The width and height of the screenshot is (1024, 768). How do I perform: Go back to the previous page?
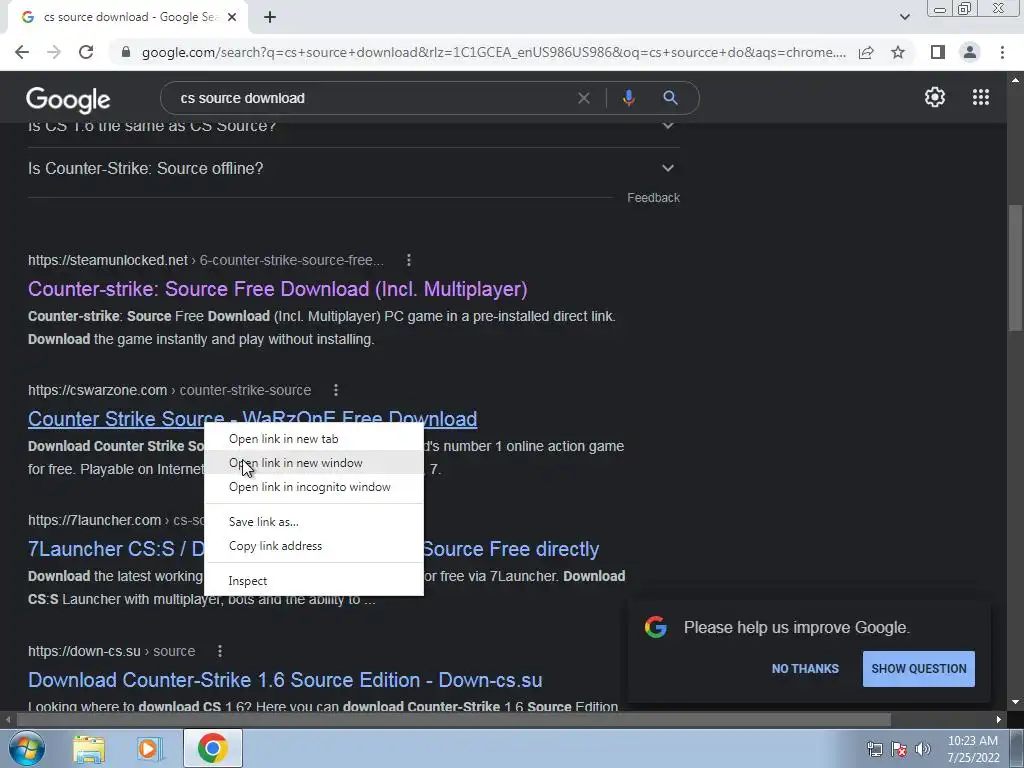click(22, 52)
